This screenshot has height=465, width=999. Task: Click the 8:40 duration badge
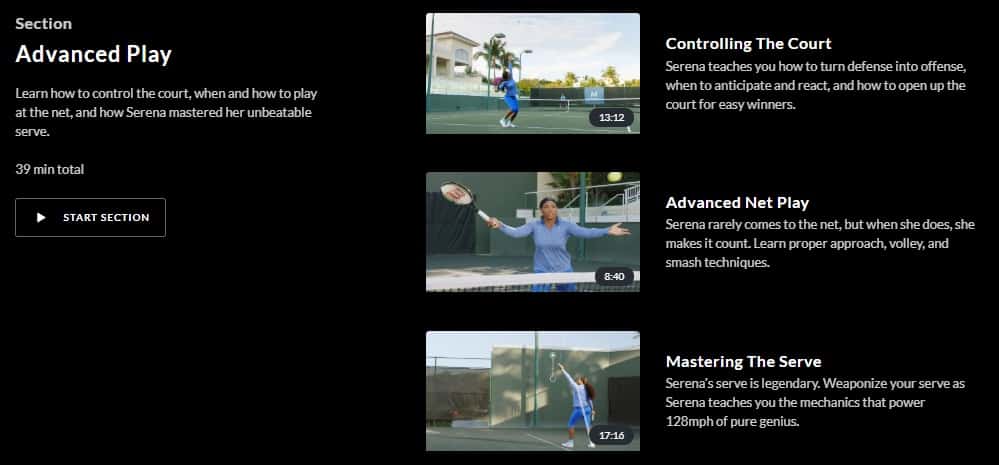(614, 276)
